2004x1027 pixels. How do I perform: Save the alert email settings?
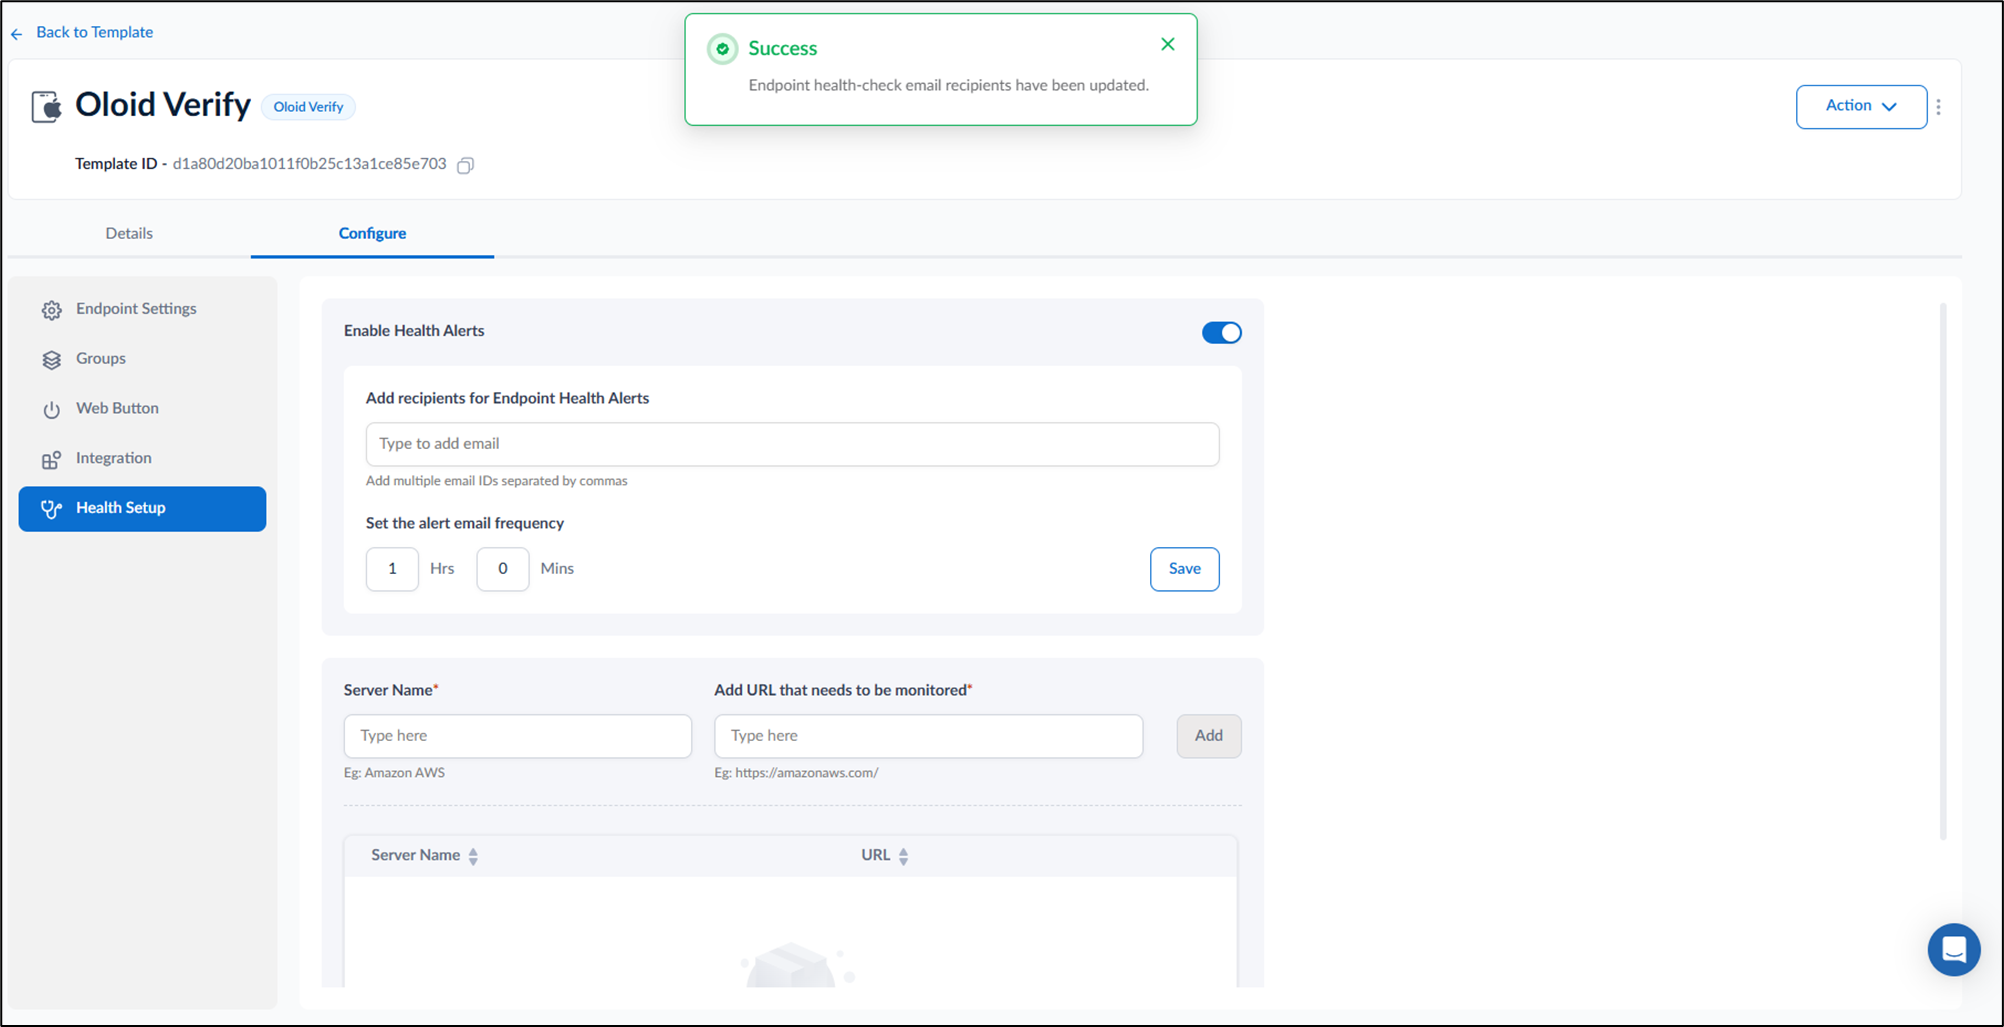pos(1184,569)
